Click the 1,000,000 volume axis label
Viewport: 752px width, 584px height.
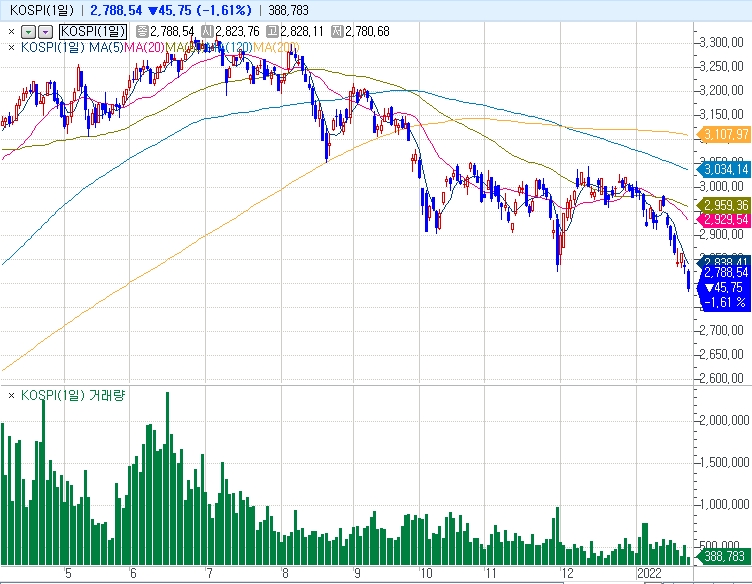[x=724, y=504]
